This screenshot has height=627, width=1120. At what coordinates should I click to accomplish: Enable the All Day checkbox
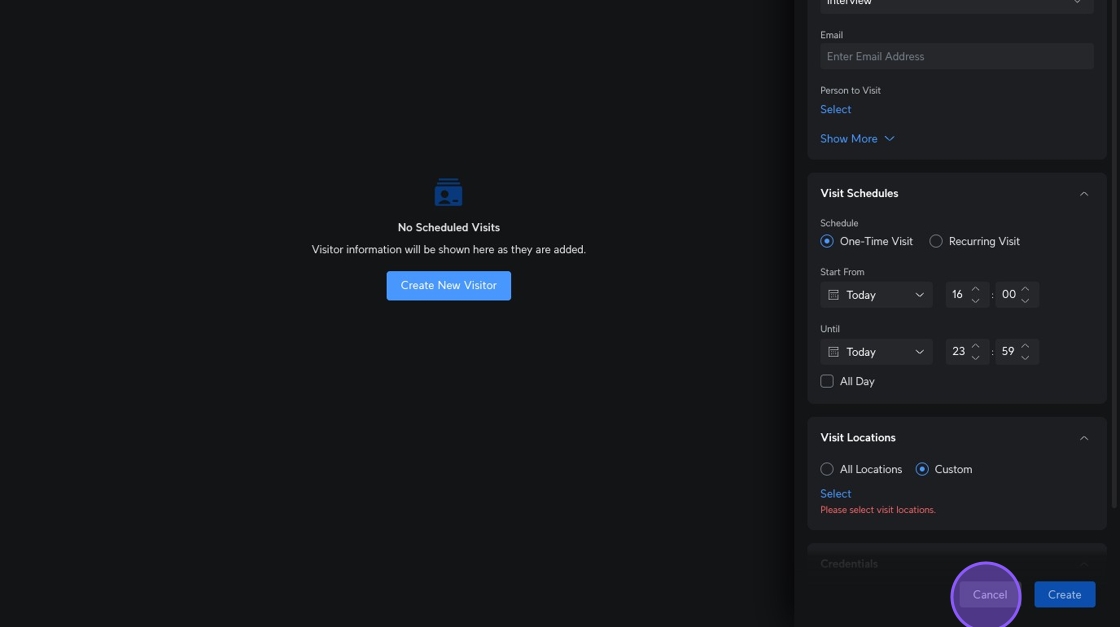tap(827, 381)
